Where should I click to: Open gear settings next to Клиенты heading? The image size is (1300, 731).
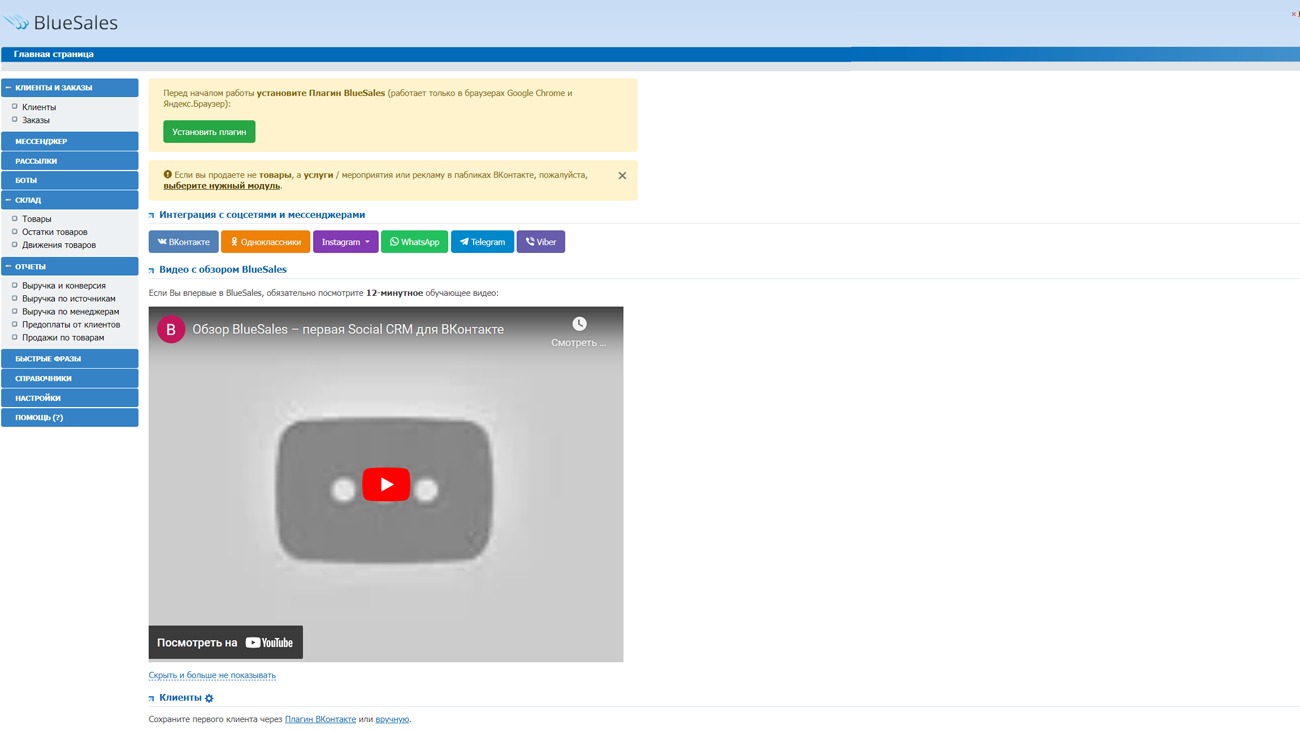209,698
